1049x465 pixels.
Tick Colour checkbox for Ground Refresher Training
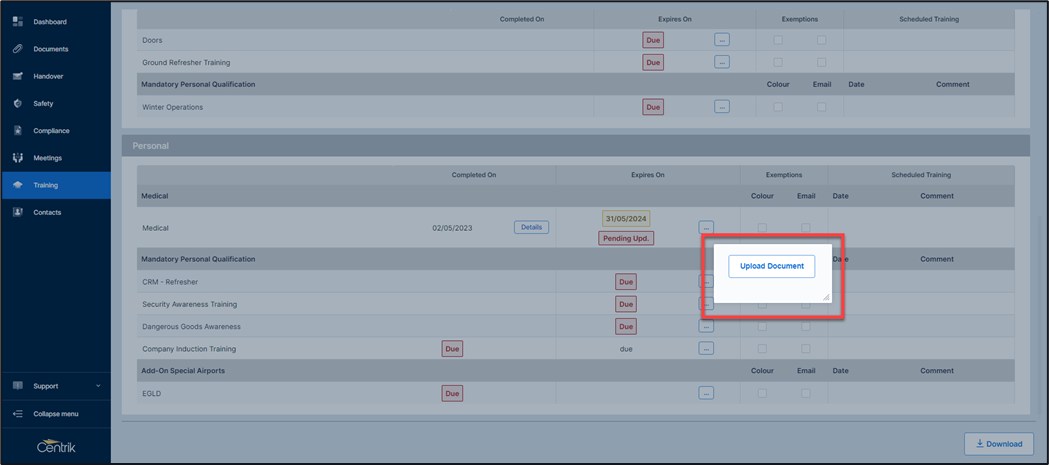777,62
